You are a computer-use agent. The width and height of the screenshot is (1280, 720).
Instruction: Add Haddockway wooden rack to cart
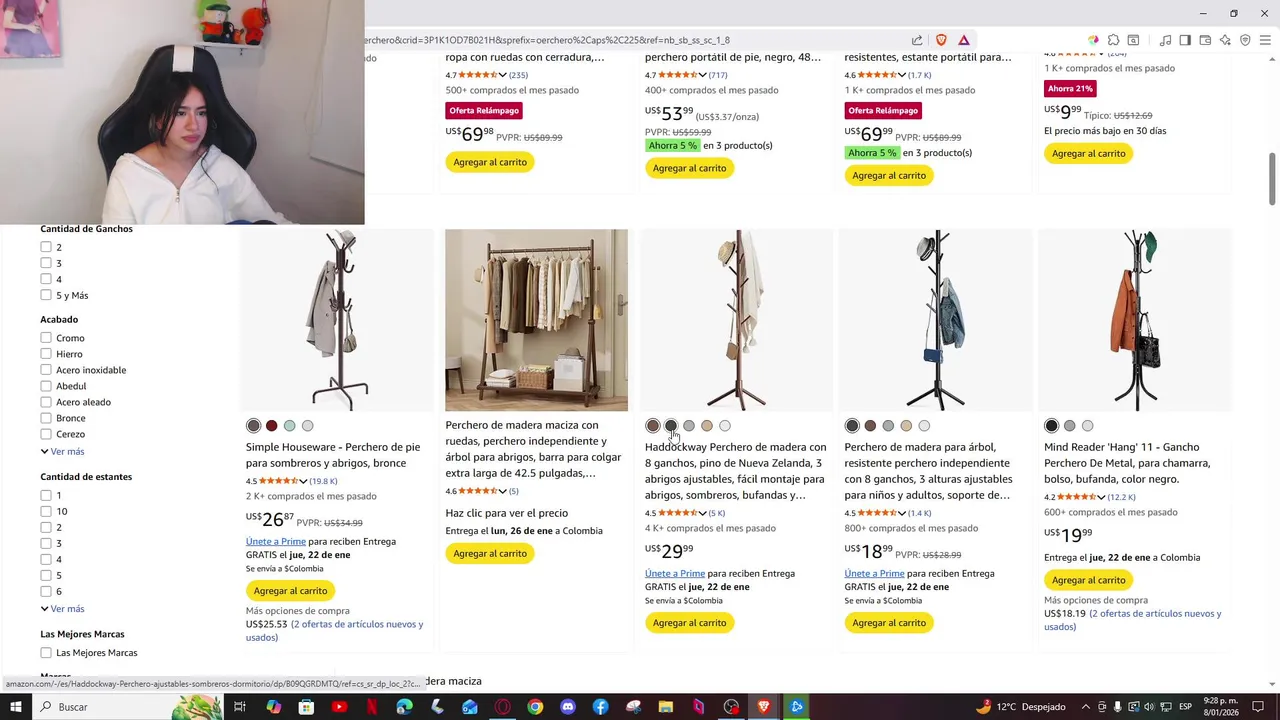[689, 622]
